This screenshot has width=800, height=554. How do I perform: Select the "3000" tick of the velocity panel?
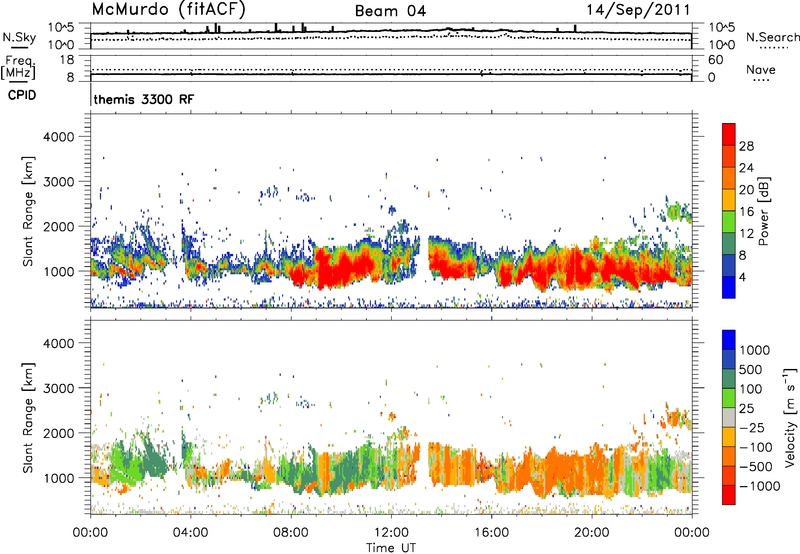click(58, 388)
